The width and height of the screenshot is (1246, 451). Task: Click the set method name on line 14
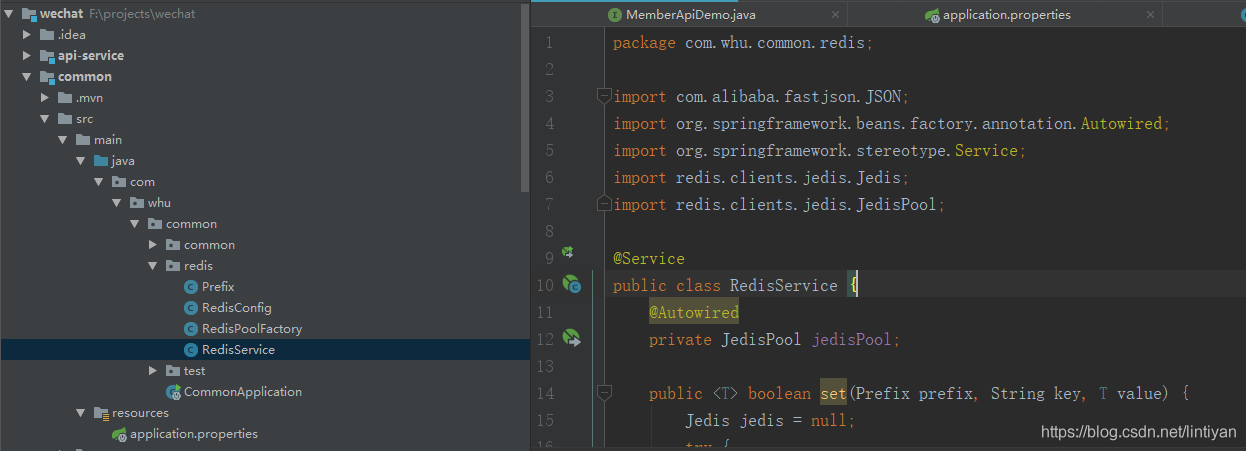point(833,393)
